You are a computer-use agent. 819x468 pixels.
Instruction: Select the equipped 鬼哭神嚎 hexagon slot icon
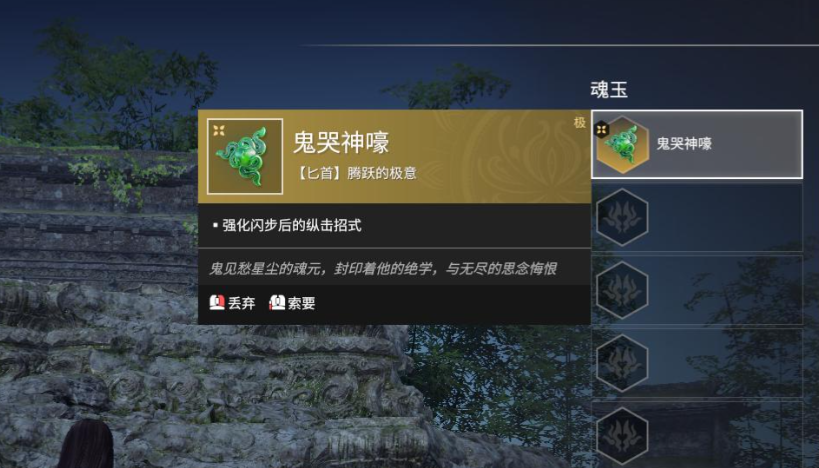click(622, 145)
